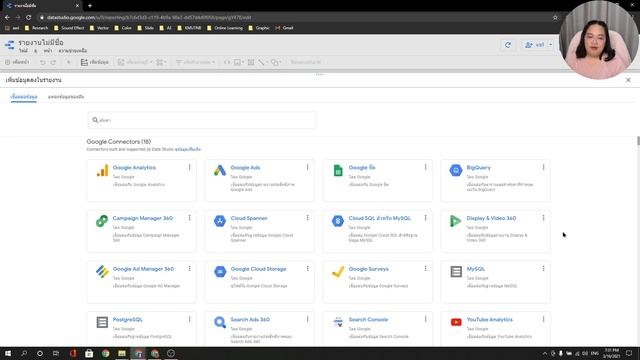The width and height of the screenshot is (640, 360).
Task: Click the undo arrow in toolbar
Action: [x=42, y=62]
